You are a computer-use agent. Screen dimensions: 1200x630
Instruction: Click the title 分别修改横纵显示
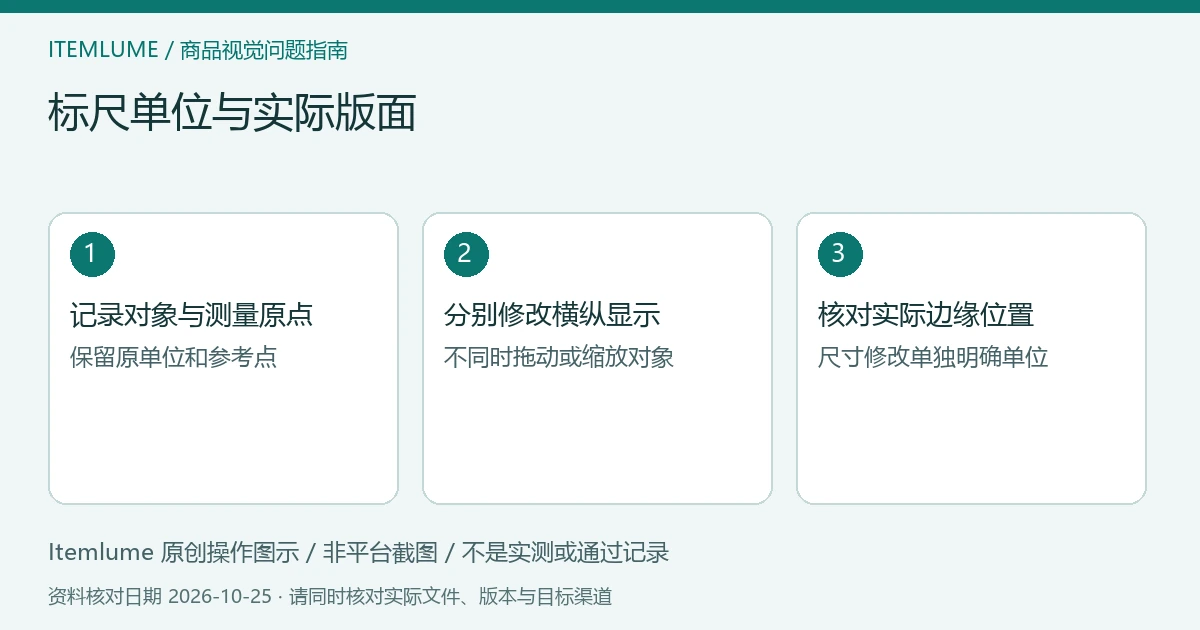552,315
